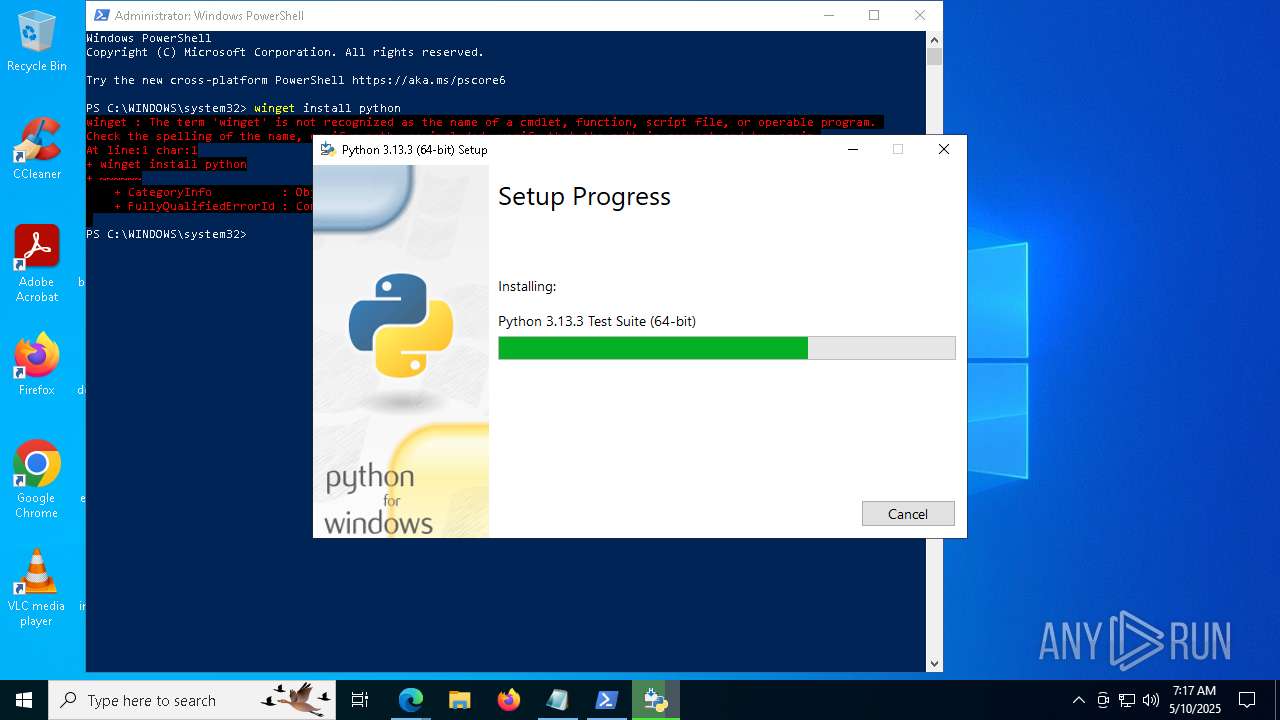This screenshot has width=1280, height=720.
Task: Select the VLC media player desktop shortcut
Action: pos(37,588)
